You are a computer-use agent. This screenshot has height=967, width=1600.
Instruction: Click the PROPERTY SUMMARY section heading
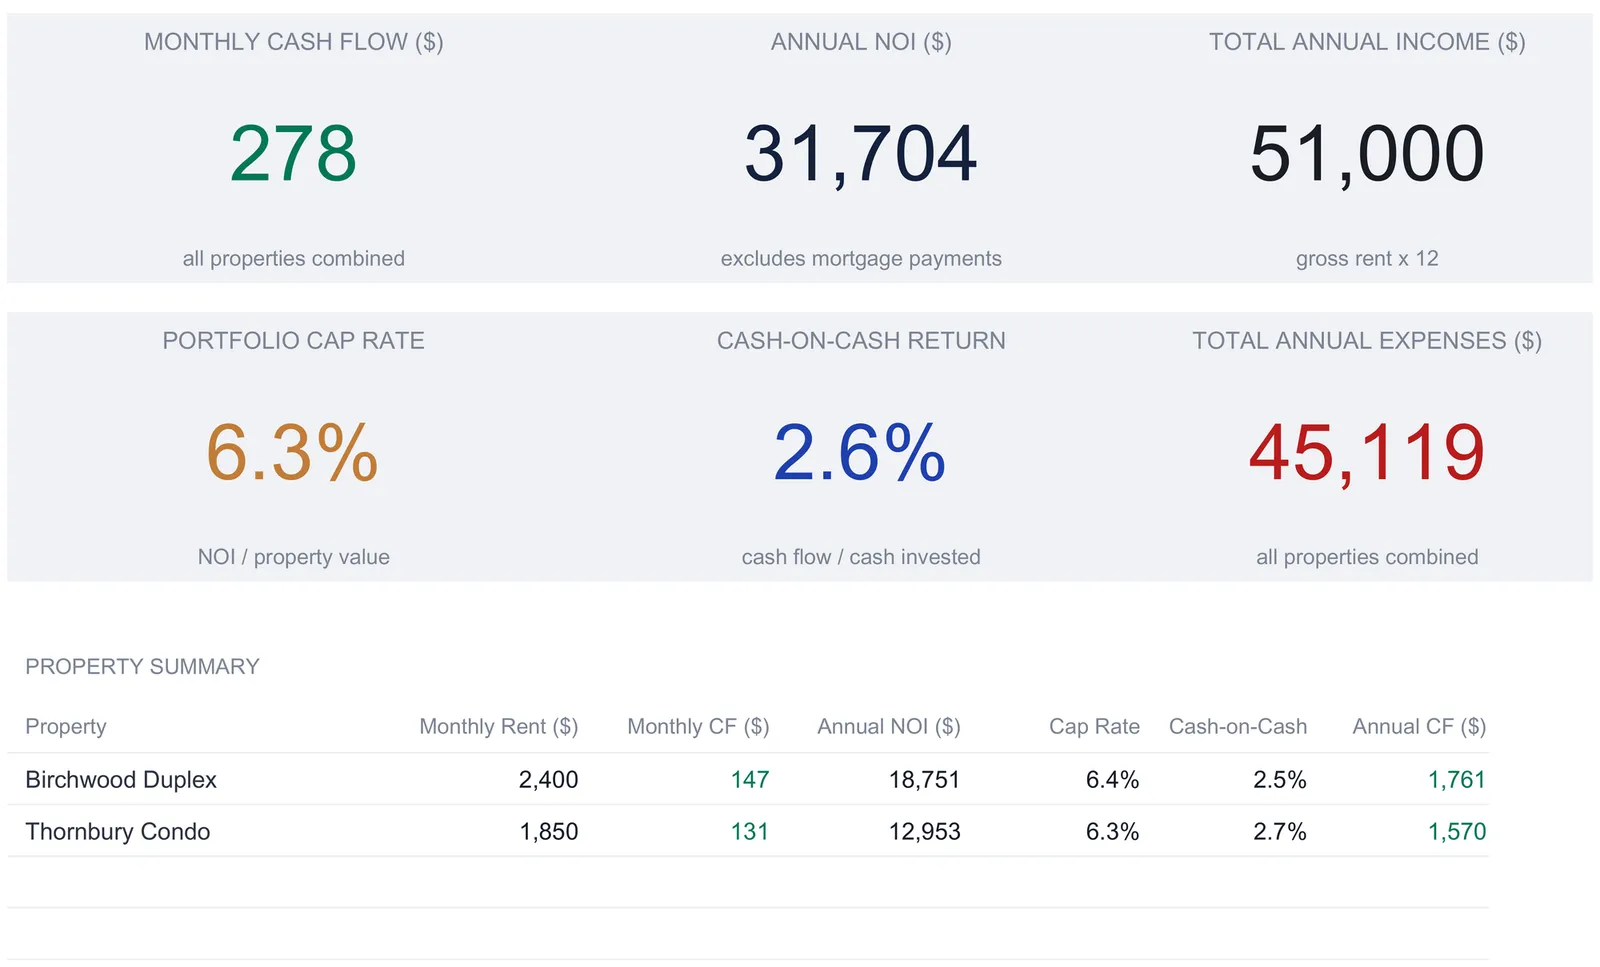point(142,667)
